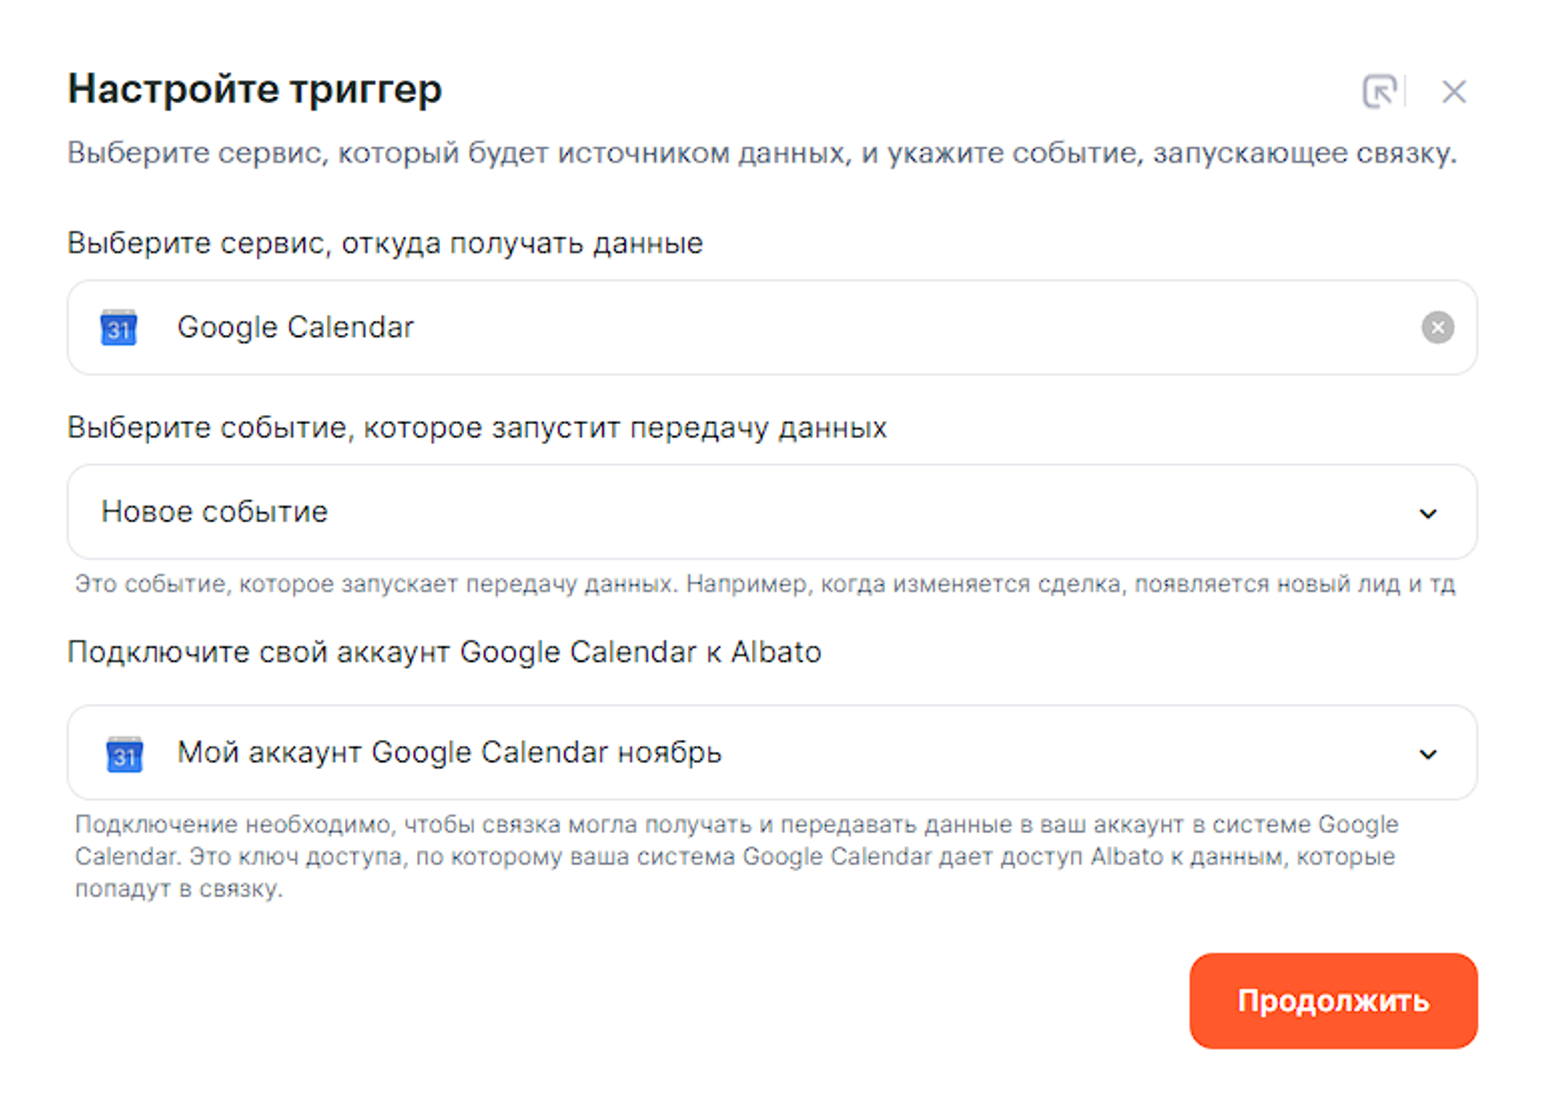Click 'Google Calendar' text in service field
The width and height of the screenshot is (1560, 1117).
point(295,327)
